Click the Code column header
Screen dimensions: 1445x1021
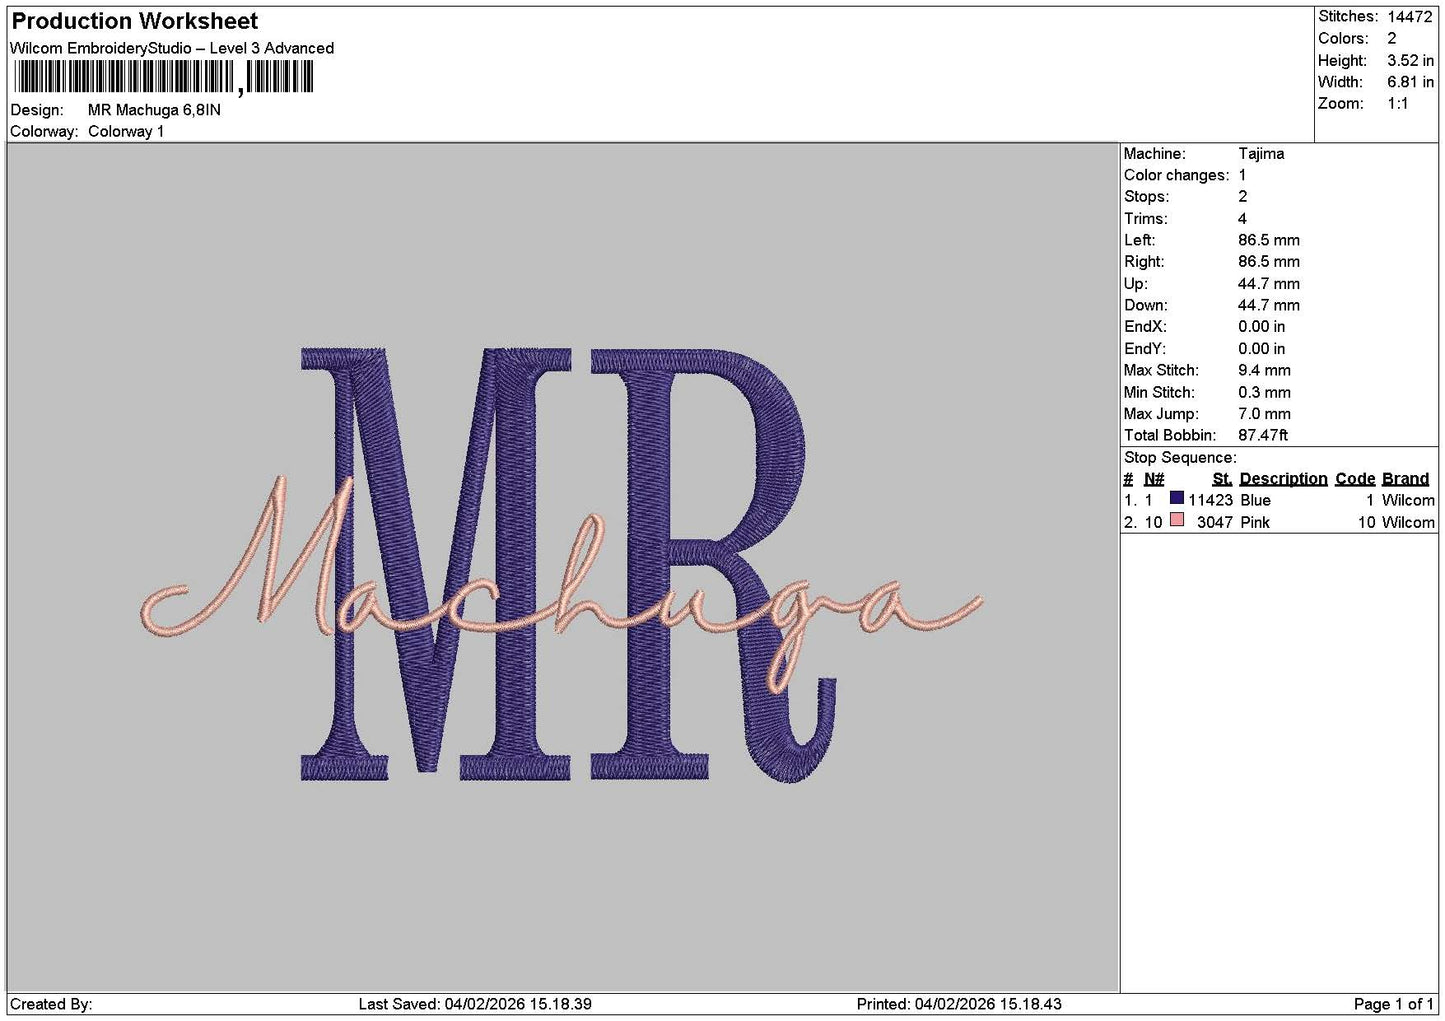[x=1355, y=479]
